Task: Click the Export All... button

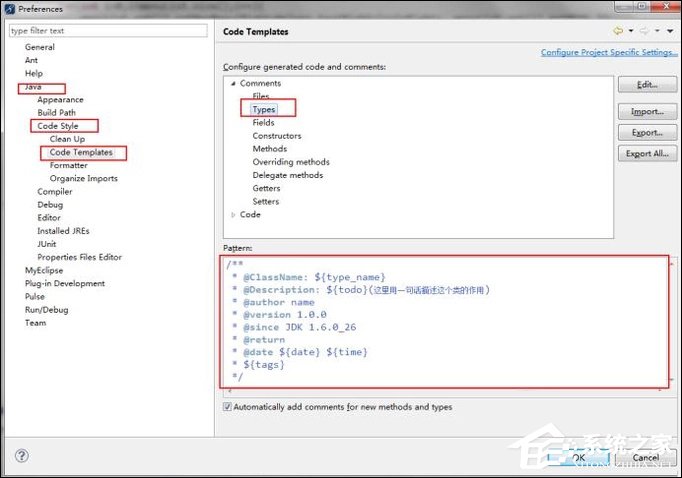Action: pyautogui.click(x=647, y=154)
